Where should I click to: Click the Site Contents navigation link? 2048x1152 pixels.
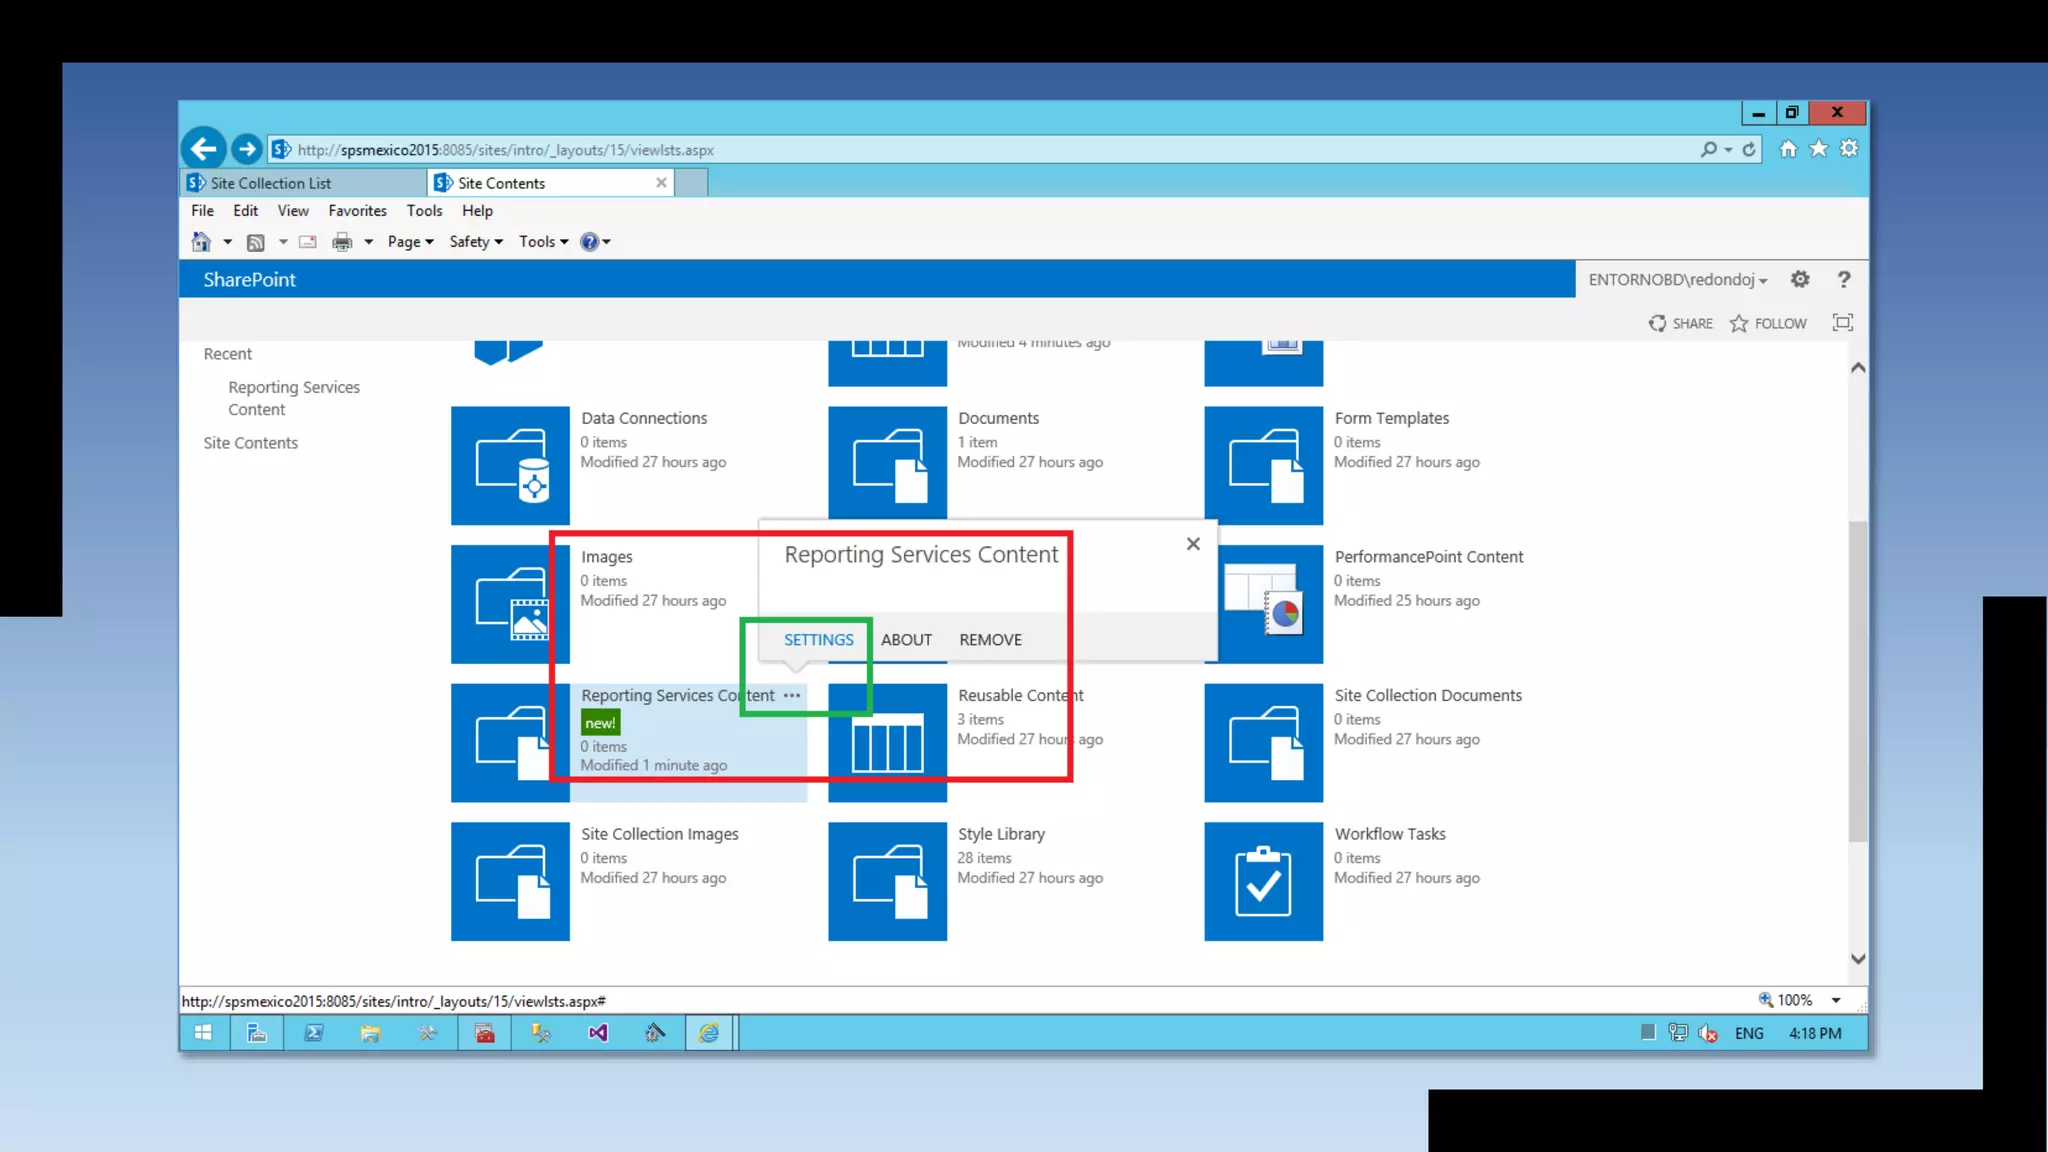[250, 443]
